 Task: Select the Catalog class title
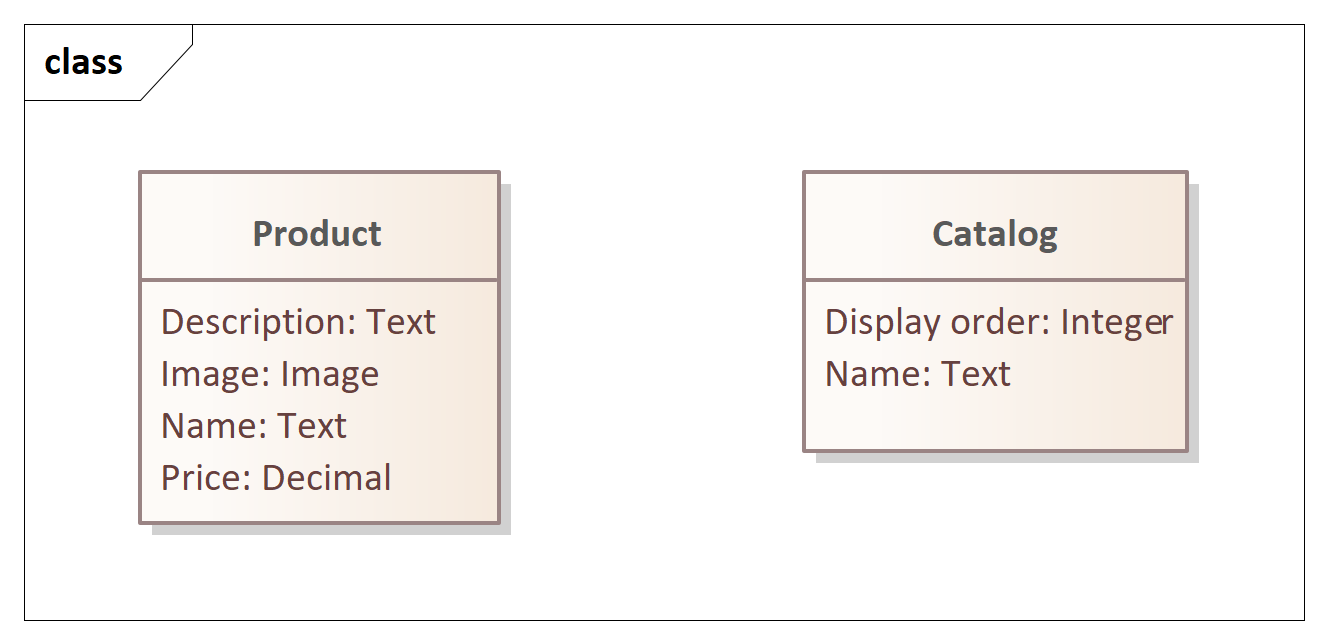[995, 233]
